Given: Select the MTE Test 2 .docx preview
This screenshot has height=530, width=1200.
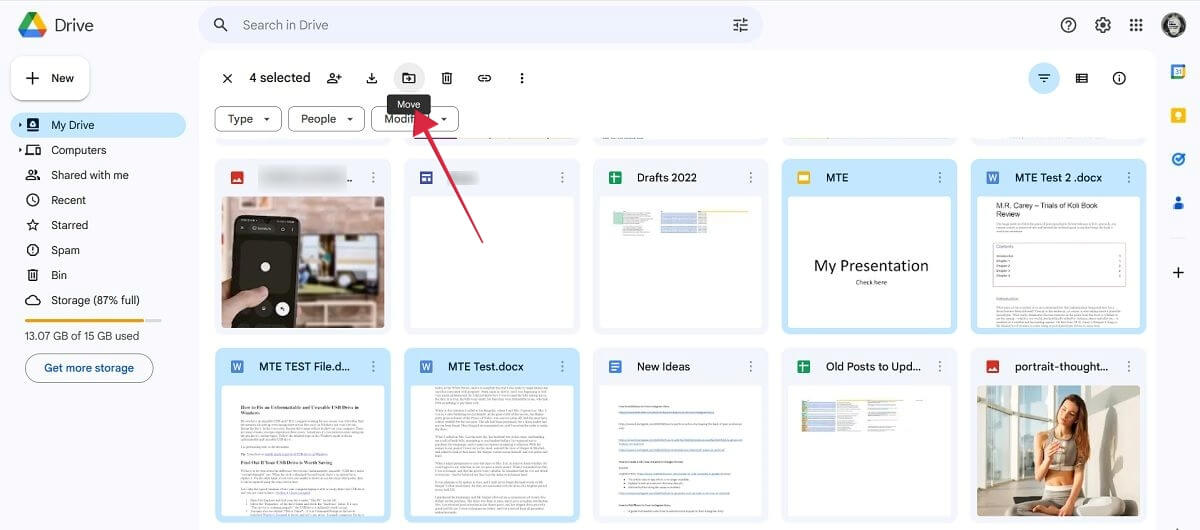Looking at the screenshot, I should (x=1058, y=261).
